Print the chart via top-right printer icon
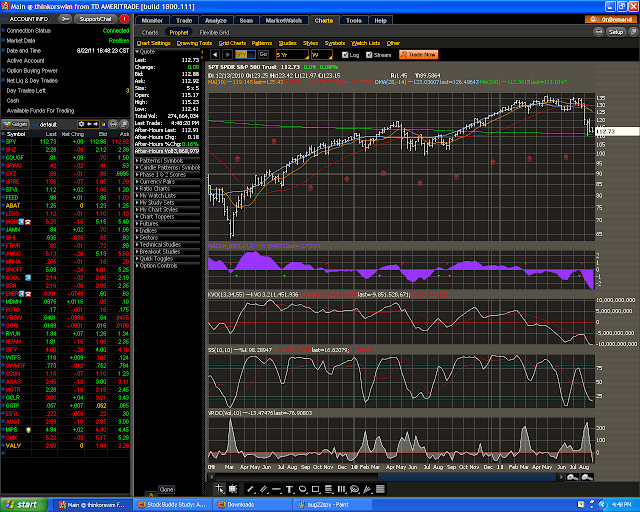The image size is (640, 512). pyautogui.click(x=598, y=32)
